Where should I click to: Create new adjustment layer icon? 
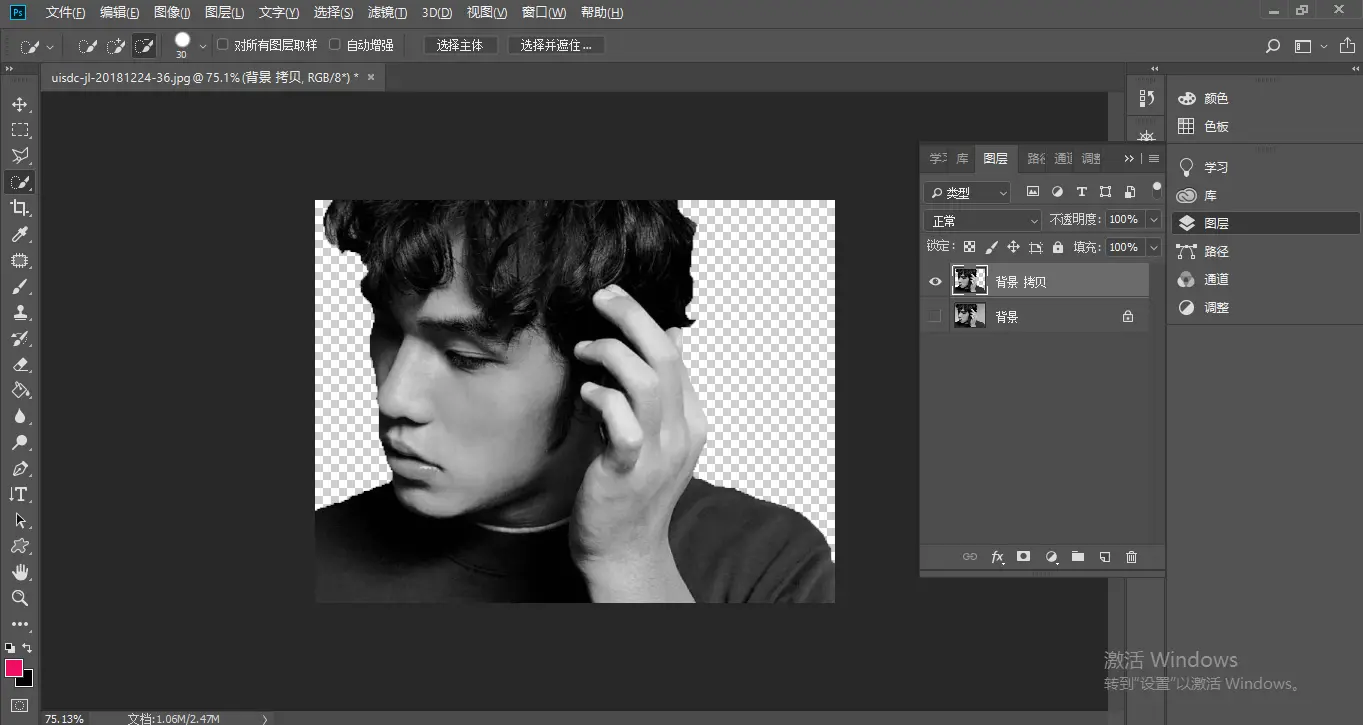1051,557
